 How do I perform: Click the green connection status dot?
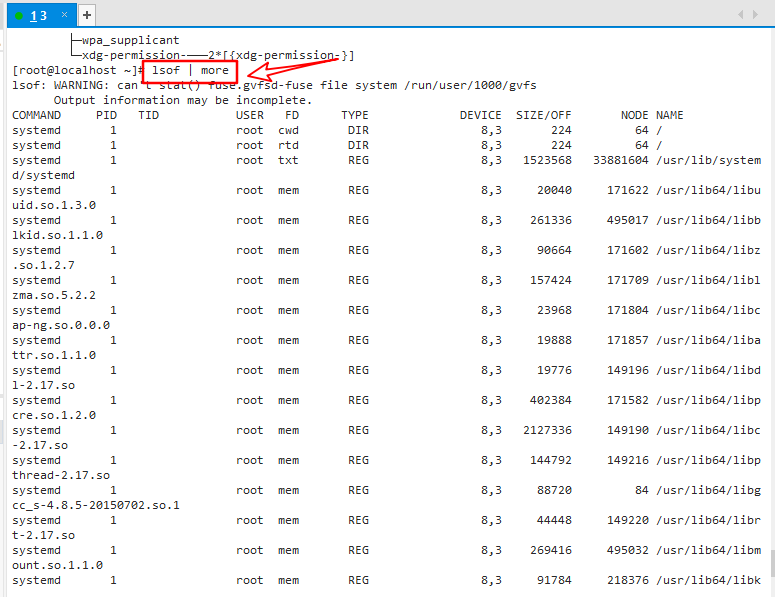(19, 16)
